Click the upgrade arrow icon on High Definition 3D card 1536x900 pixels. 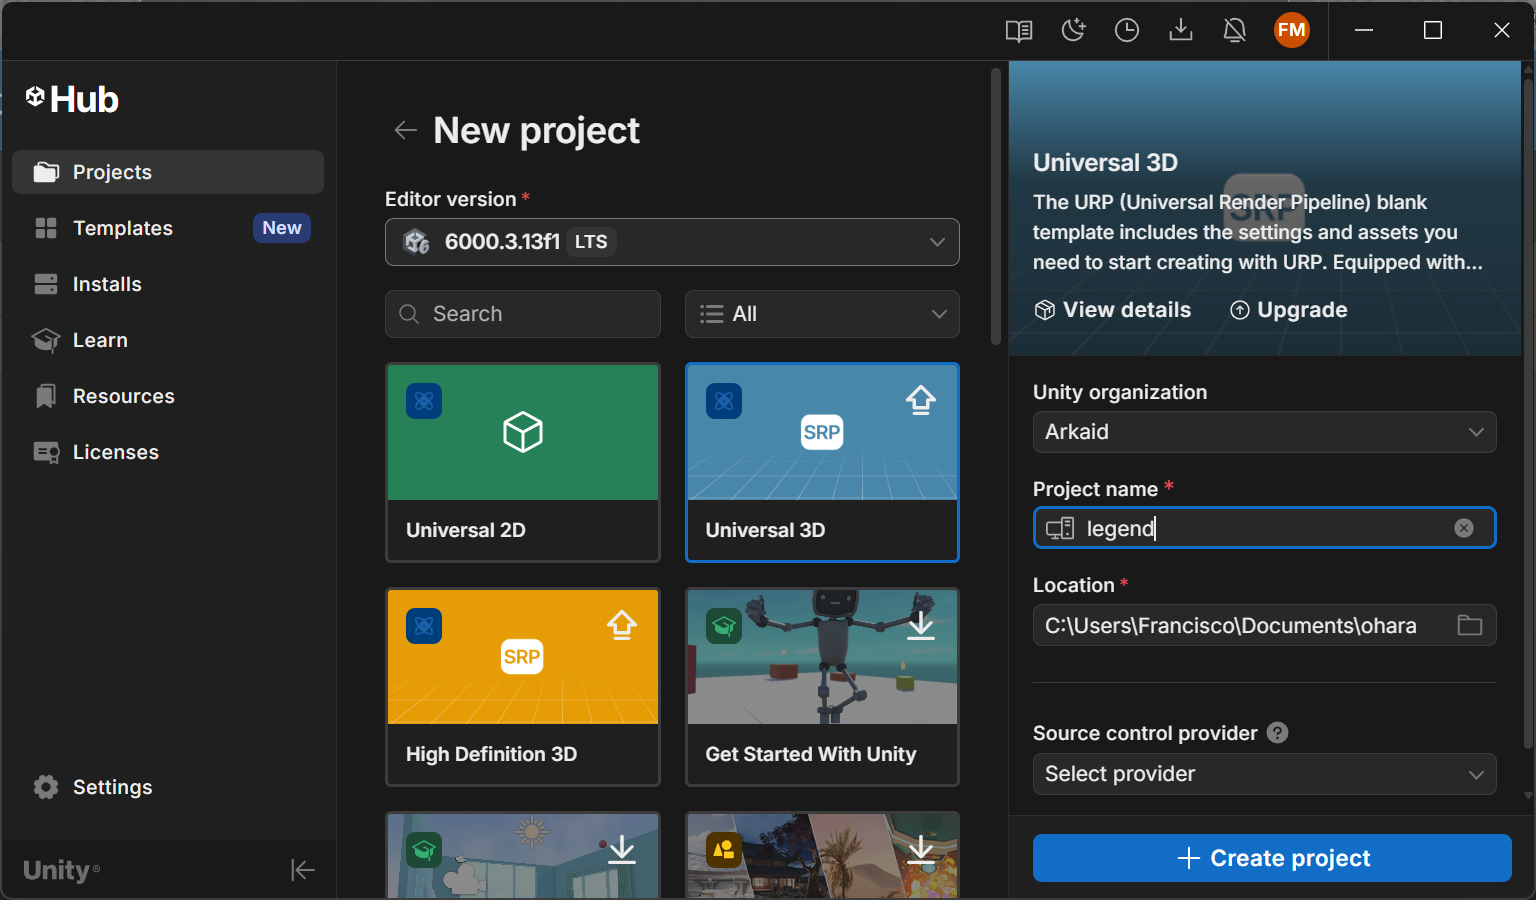click(622, 625)
